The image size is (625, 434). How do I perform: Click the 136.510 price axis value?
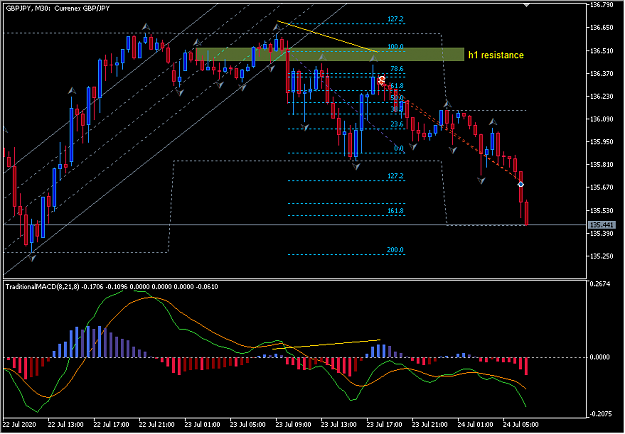(602, 51)
